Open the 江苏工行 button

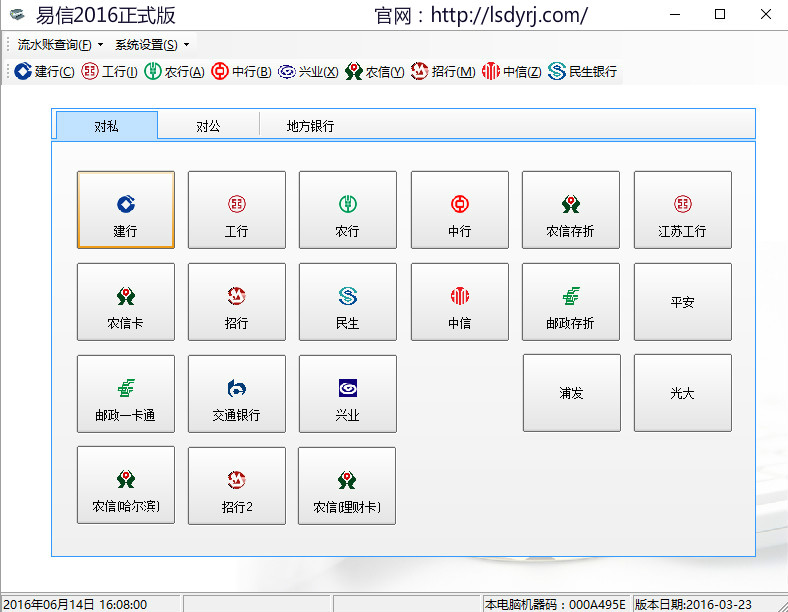683,210
